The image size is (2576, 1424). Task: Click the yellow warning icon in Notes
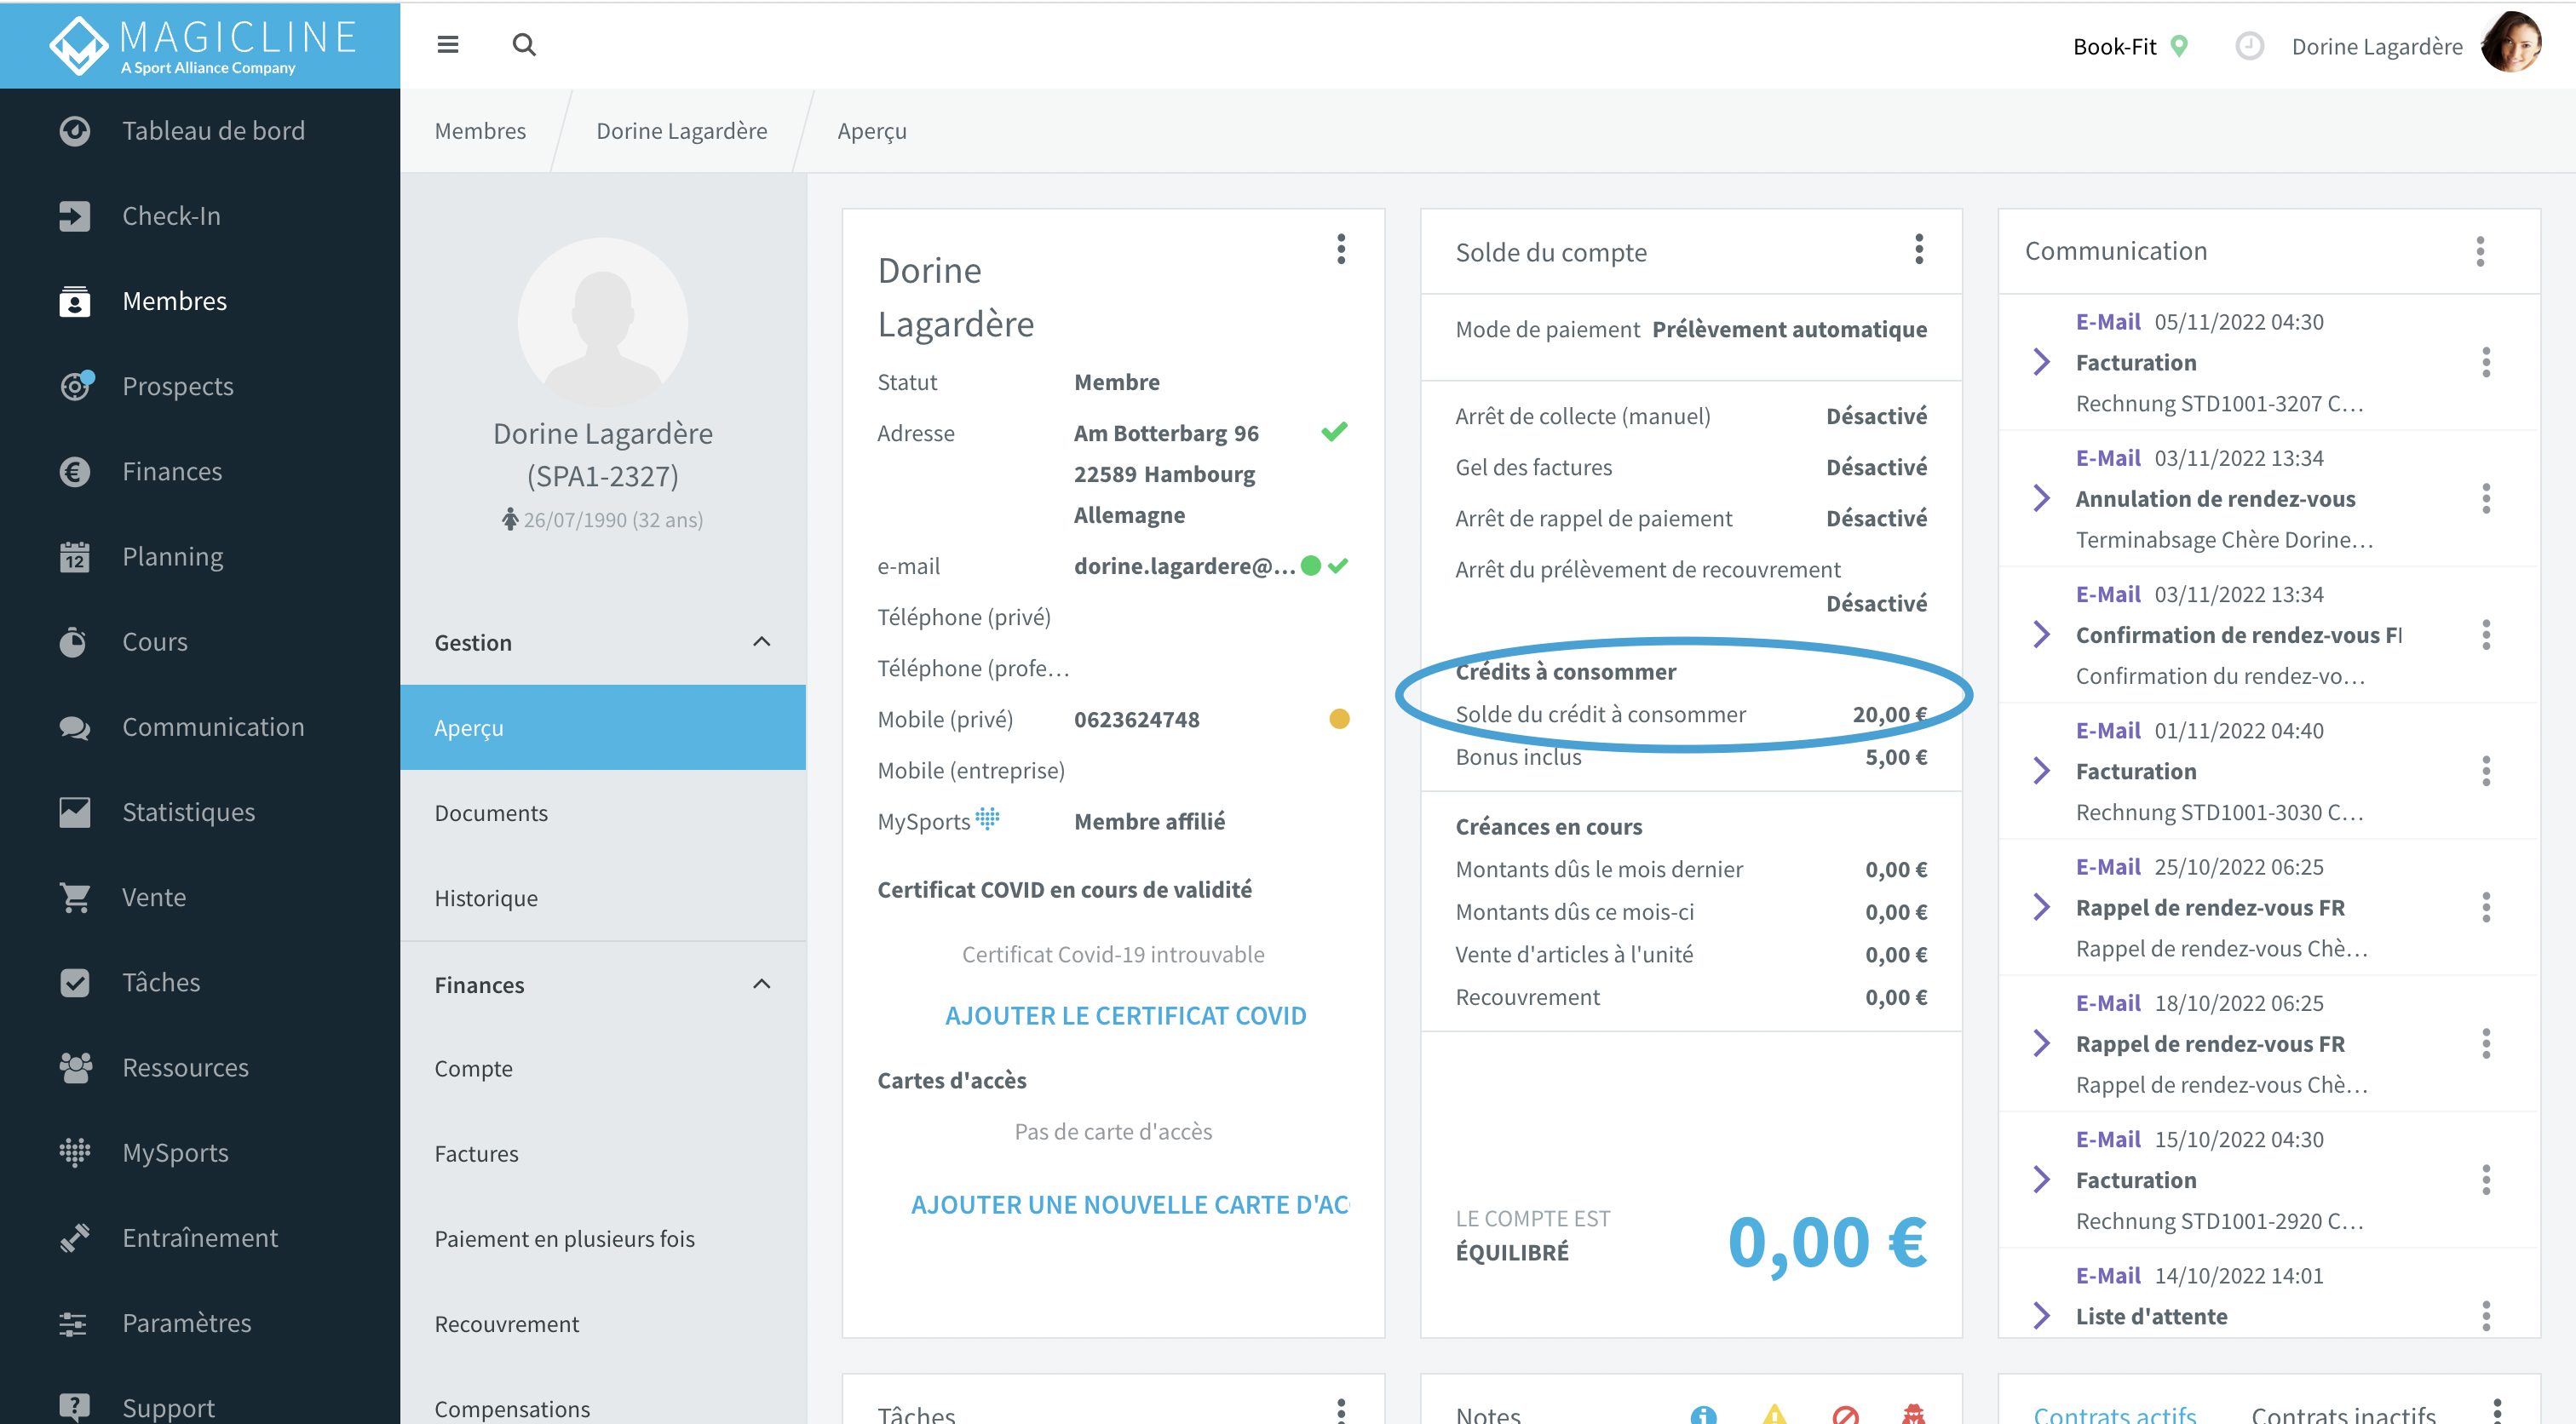(1775, 1413)
